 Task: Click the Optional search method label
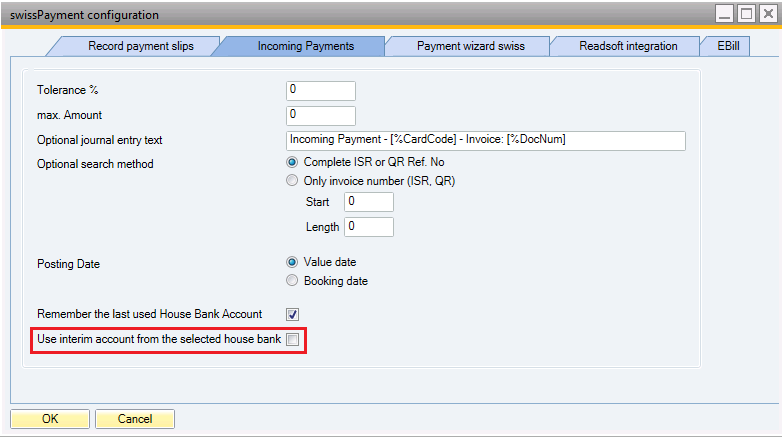point(95,164)
